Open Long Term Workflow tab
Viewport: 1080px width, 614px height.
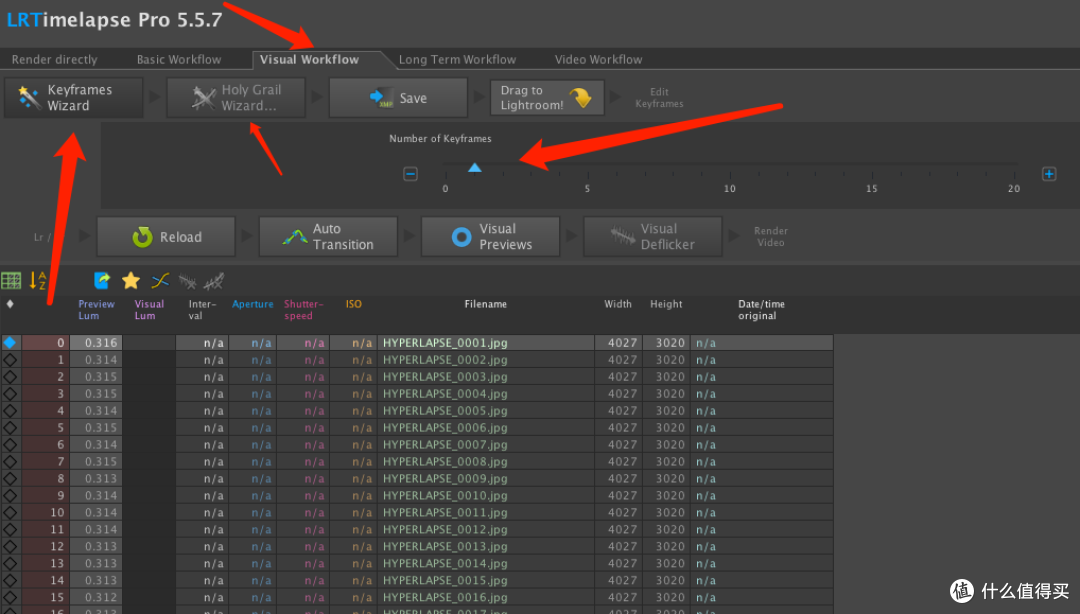pyautogui.click(x=457, y=59)
